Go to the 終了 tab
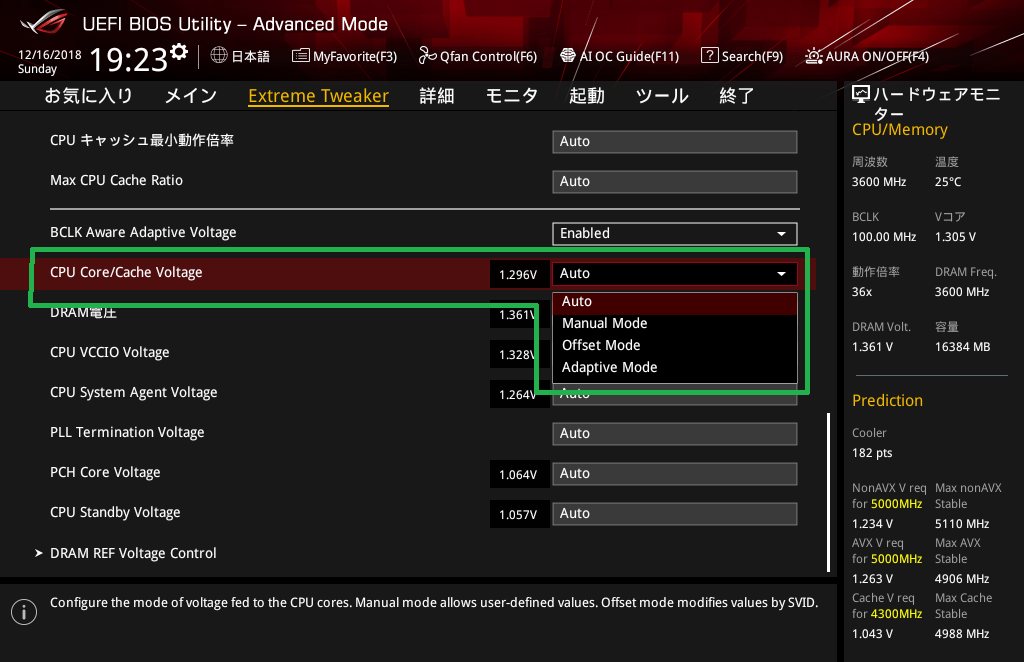 click(x=737, y=96)
